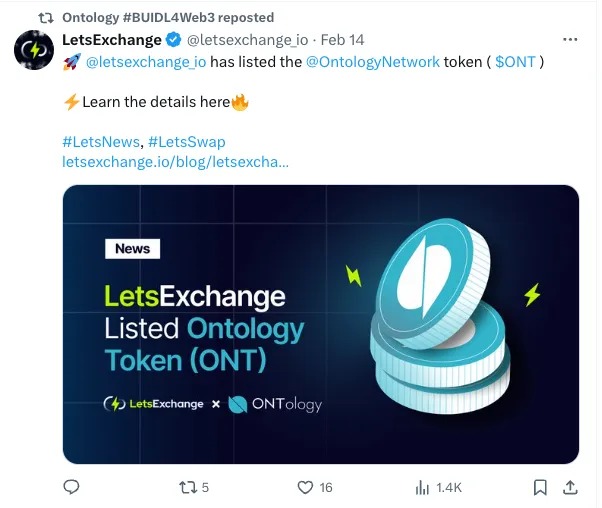Viewport: 602px width, 508px height.
Task: Bookmark this tweet
Action: (x=540, y=487)
